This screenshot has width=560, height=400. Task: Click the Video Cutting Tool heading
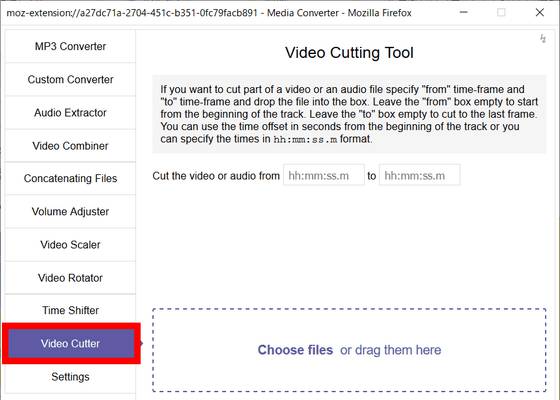(349, 53)
